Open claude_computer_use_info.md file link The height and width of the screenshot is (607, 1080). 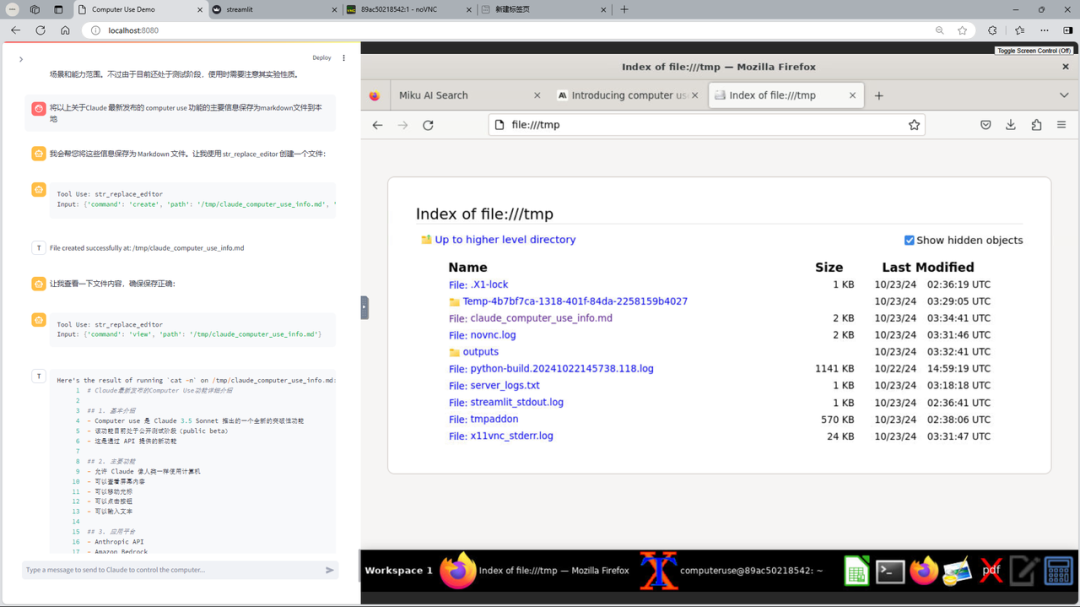tap(541, 318)
